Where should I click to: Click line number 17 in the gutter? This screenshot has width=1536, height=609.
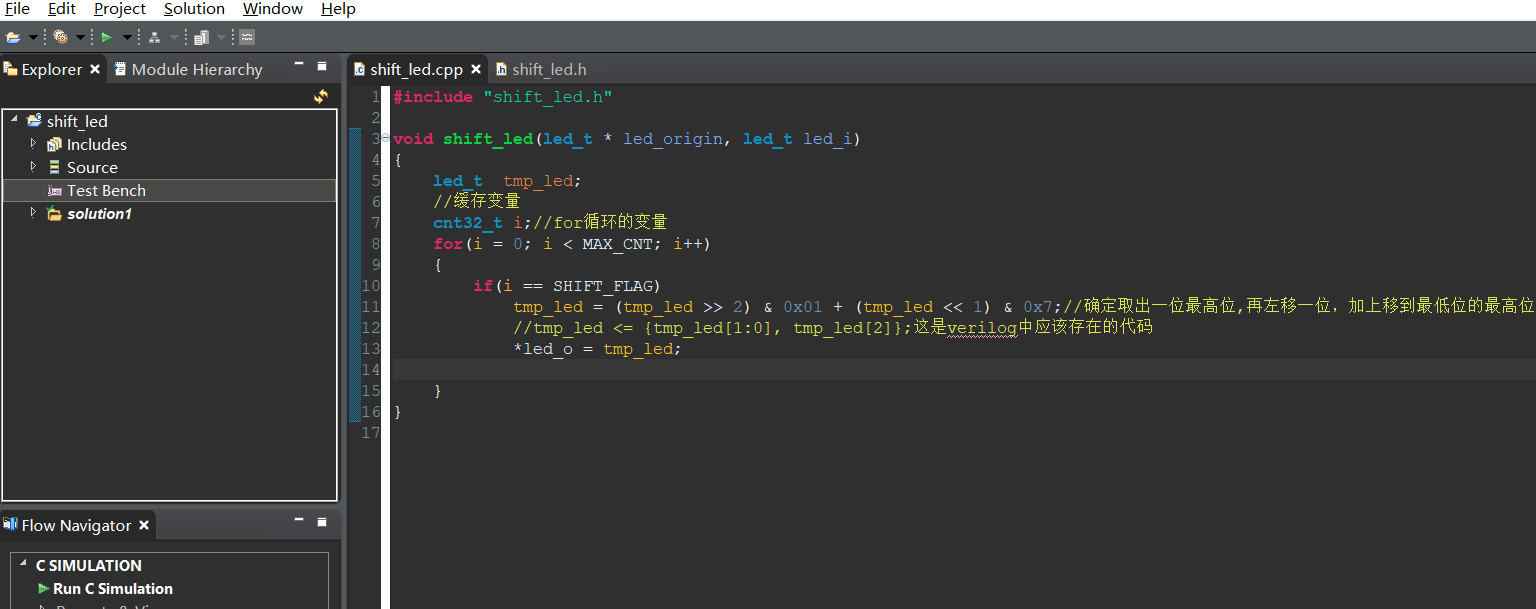[370, 432]
